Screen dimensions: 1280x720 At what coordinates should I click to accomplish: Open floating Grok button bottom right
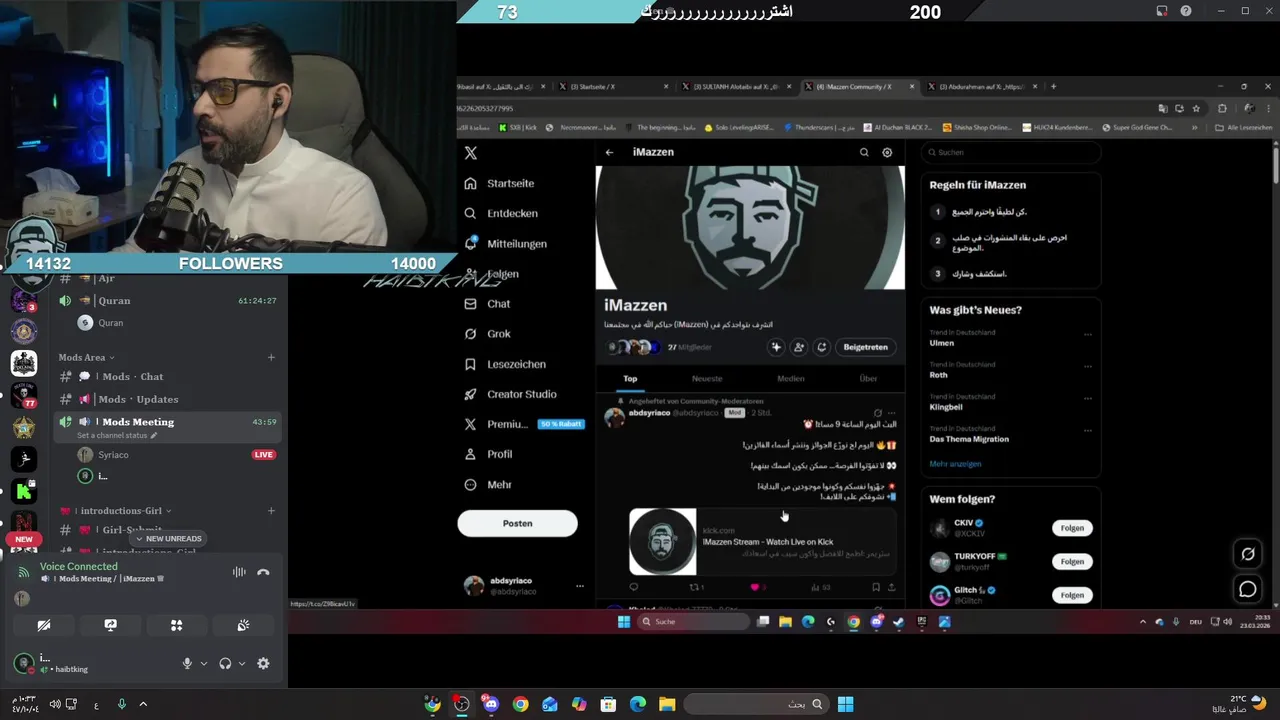pyautogui.click(x=1248, y=554)
